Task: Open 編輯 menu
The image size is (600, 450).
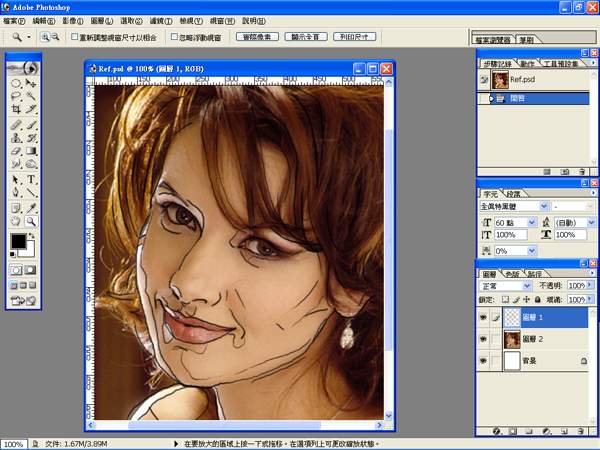Action: 44,21
